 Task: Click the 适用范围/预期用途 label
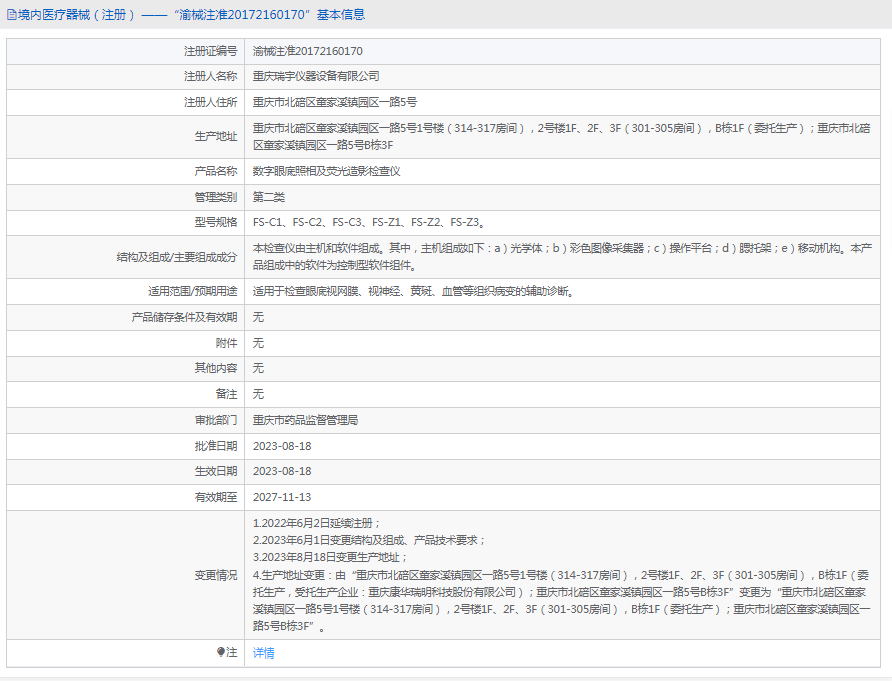click(193, 291)
